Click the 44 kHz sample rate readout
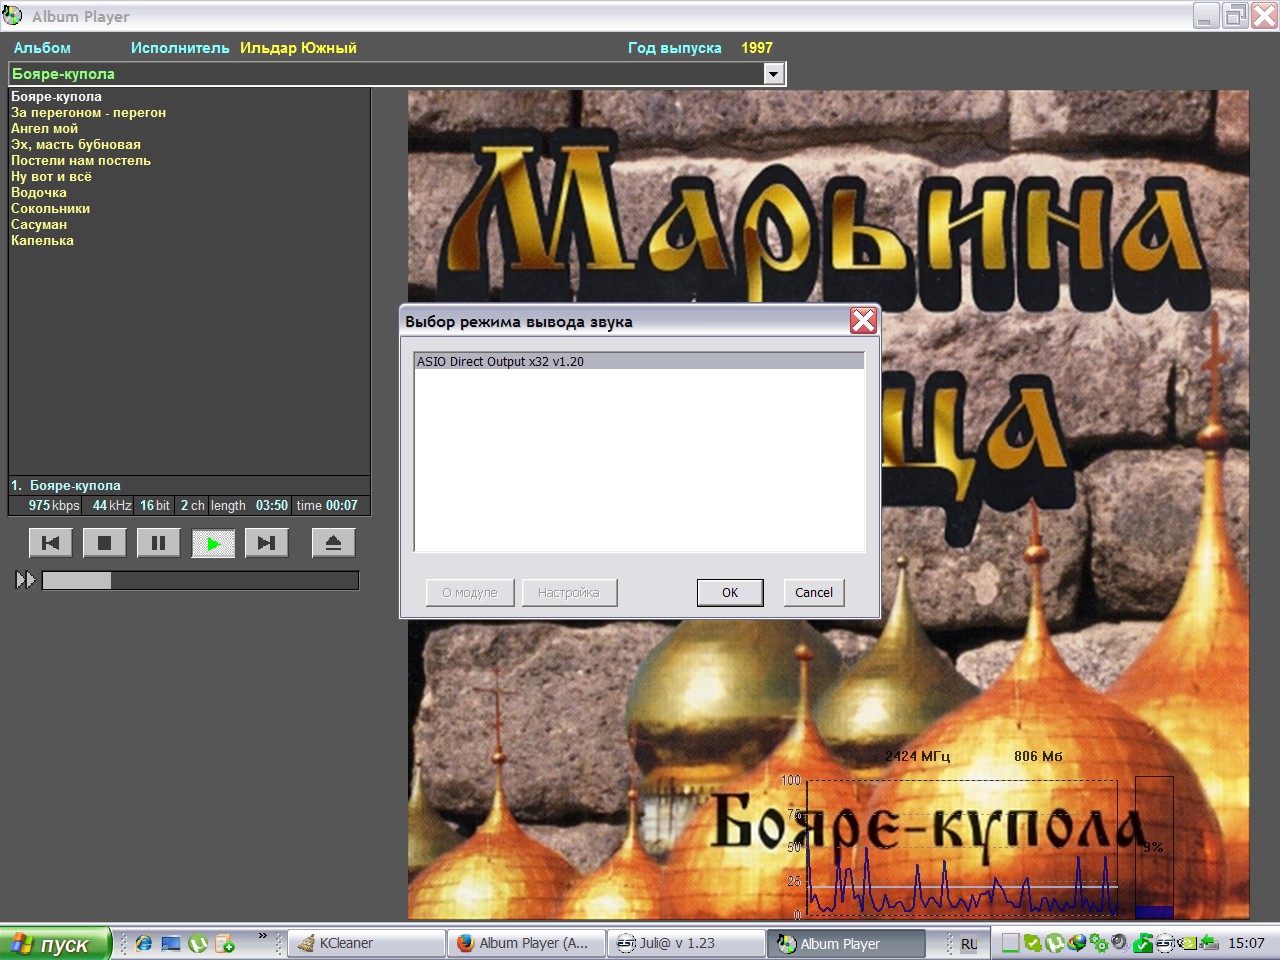 tap(112, 506)
